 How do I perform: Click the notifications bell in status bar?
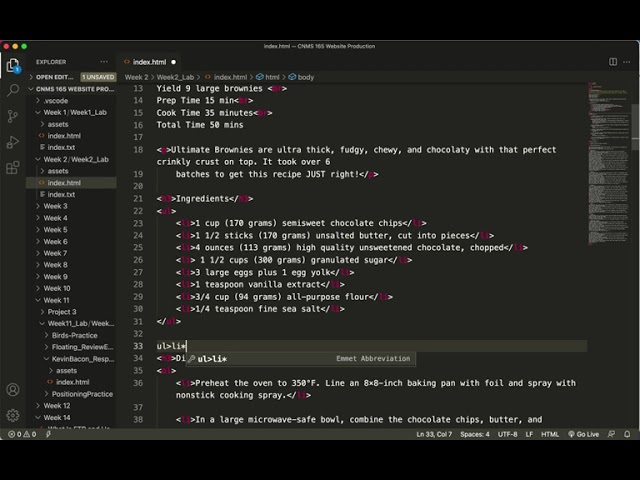(x=627, y=434)
